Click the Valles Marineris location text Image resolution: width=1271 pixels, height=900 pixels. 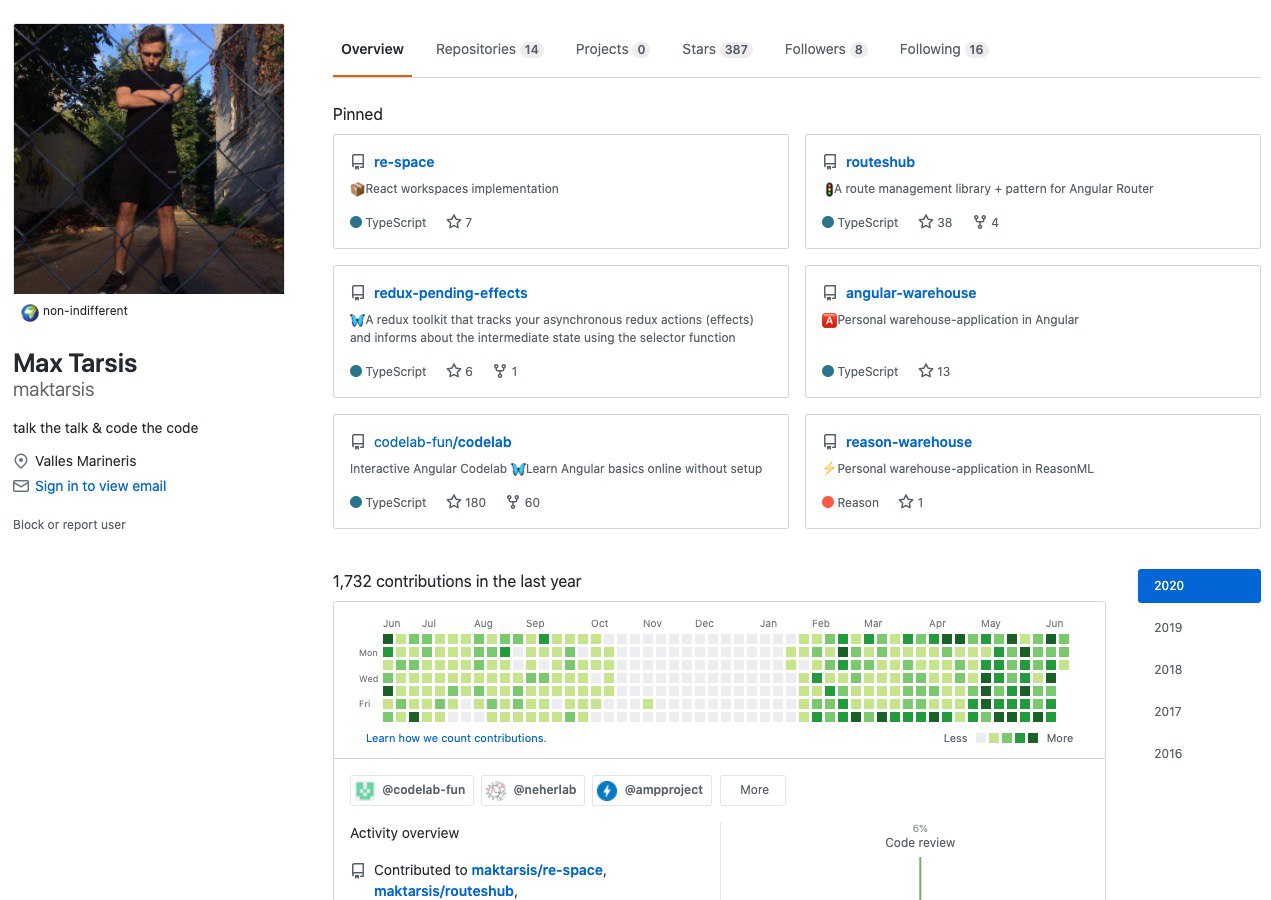[x=85, y=461]
